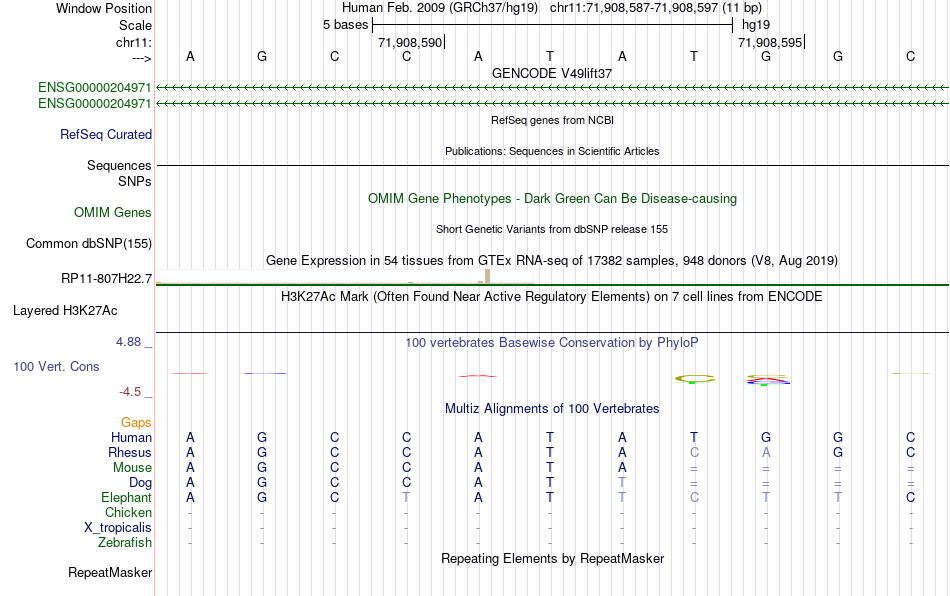Open the OMIM Genes track label
The height and width of the screenshot is (596, 950).
(112, 213)
